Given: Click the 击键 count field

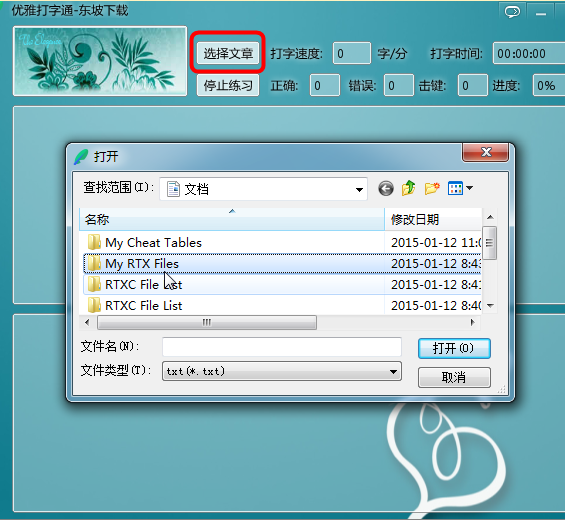Looking at the screenshot, I should coord(473,85).
